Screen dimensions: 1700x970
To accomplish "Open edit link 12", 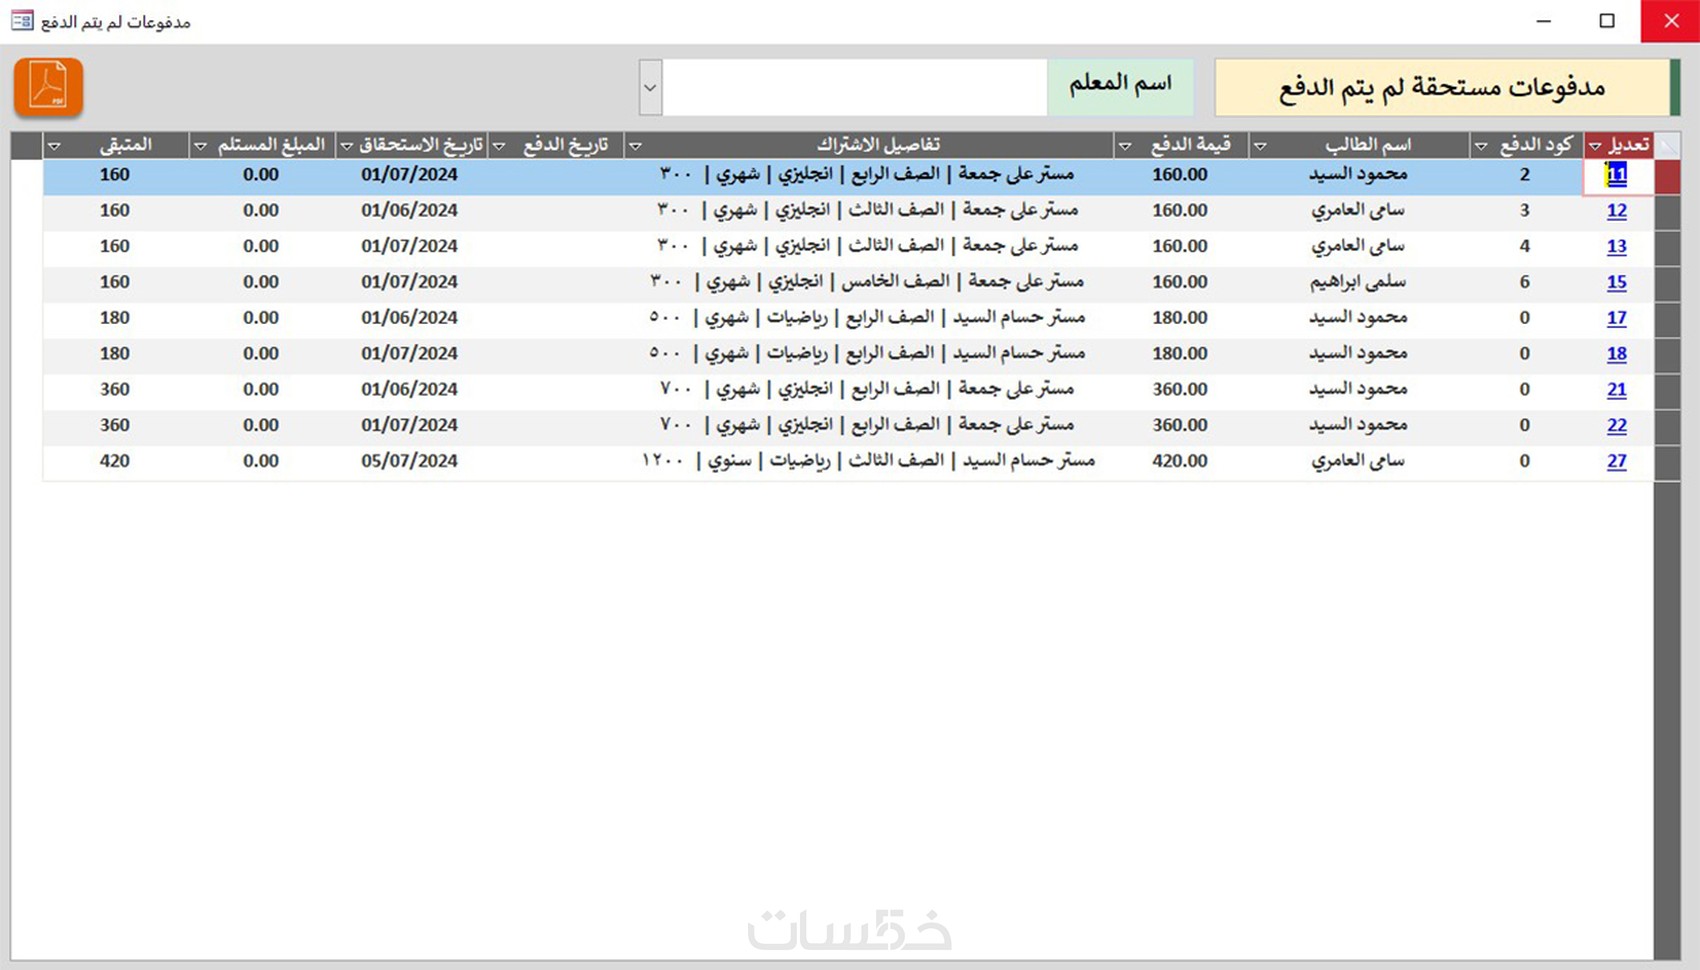I will [1616, 211].
